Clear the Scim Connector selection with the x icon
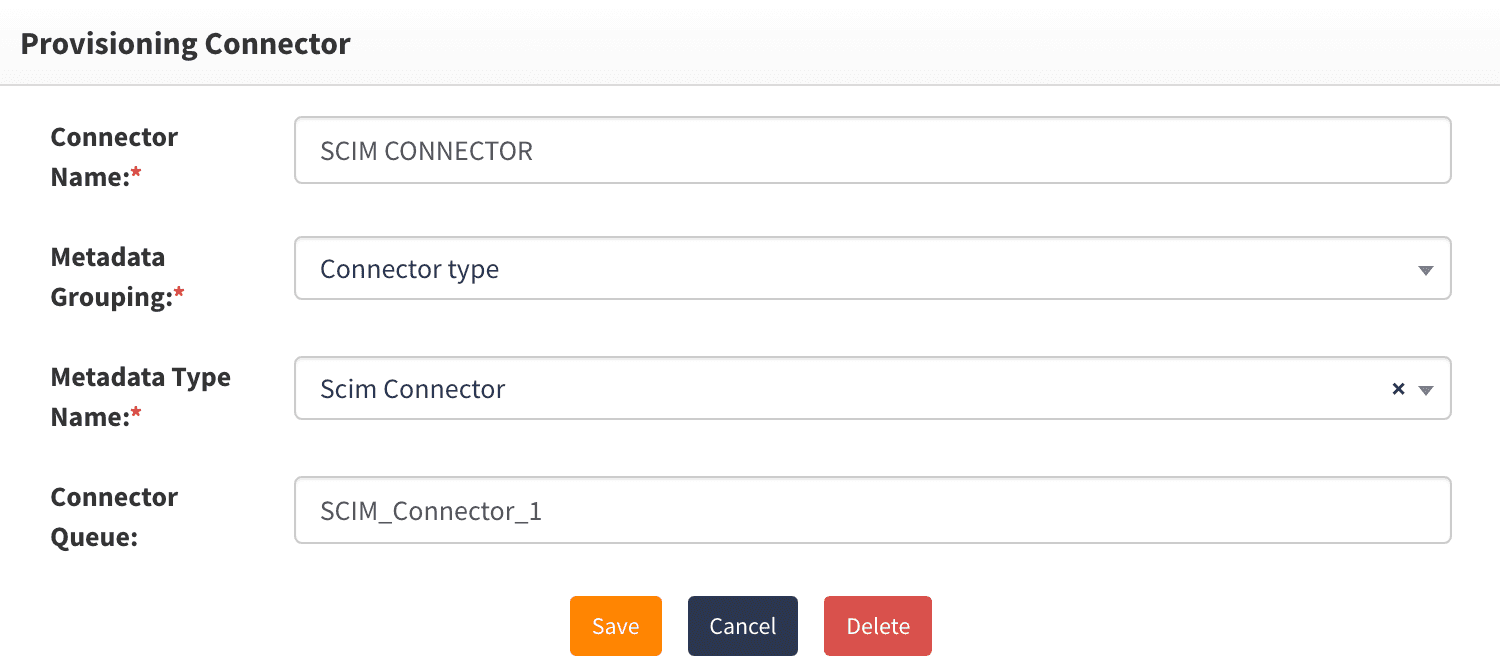This screenshot has width=1500, height=672. 1398,389
